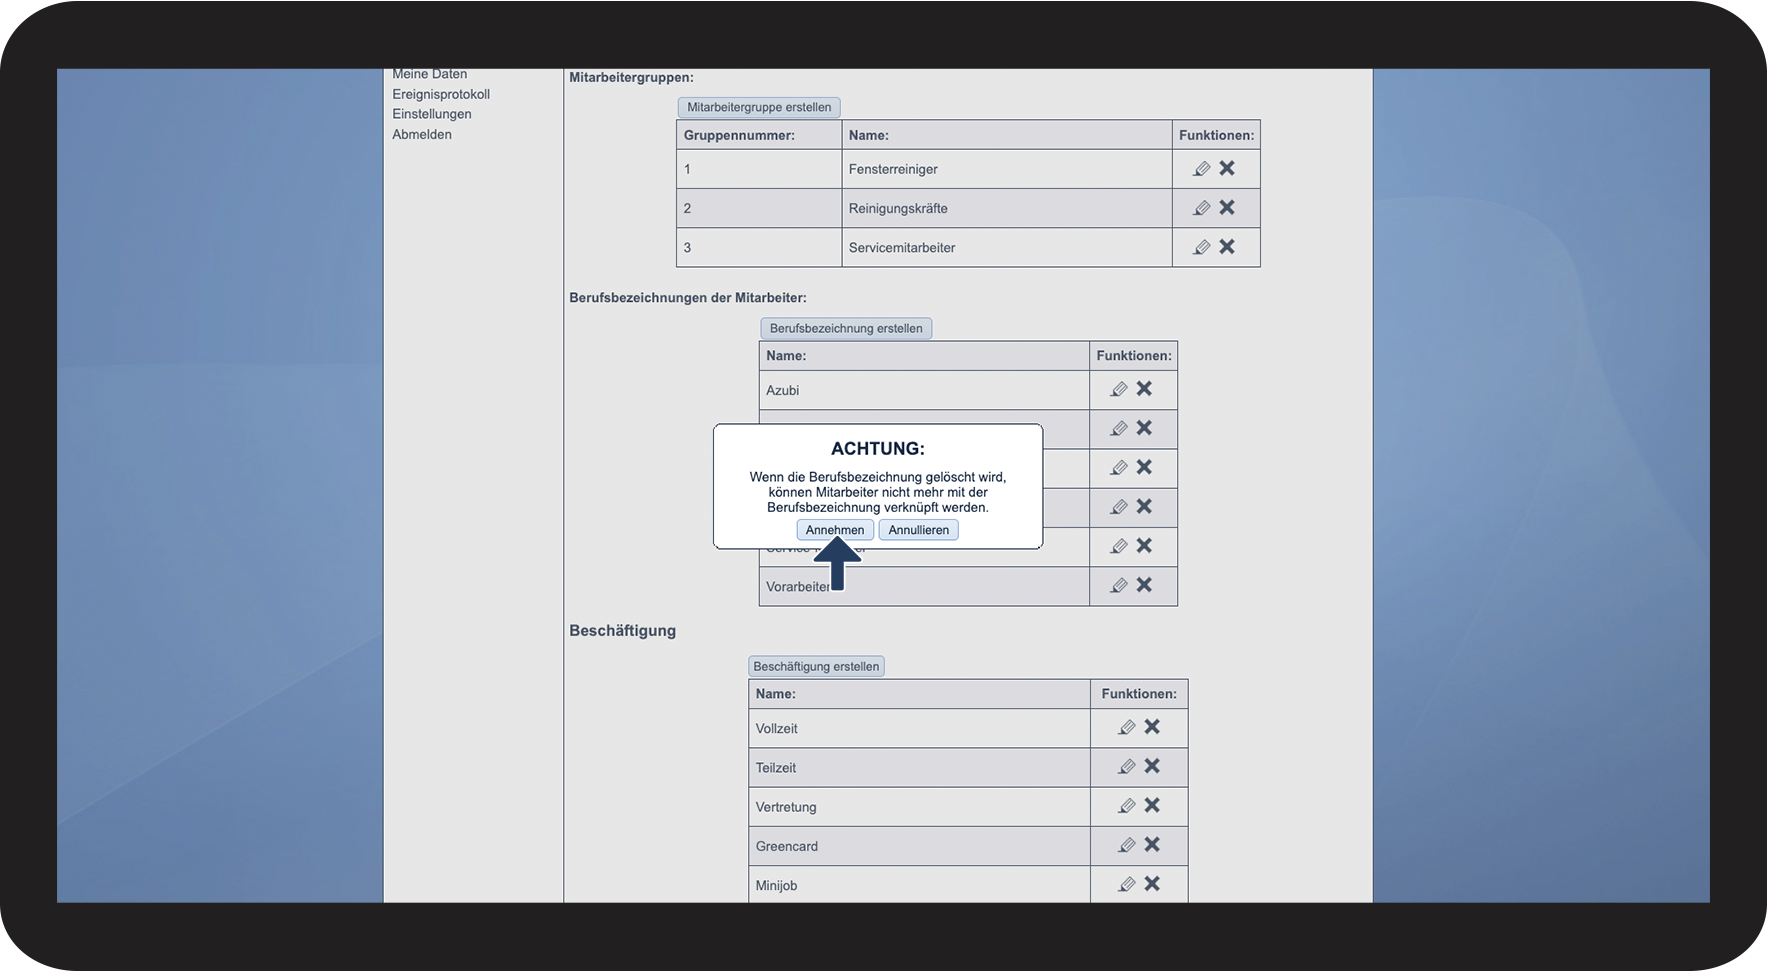The width and height of the screenshot is (1767, 971).
Task: Edit the Vertretung employment entry
Action: tap(1127, 806)
